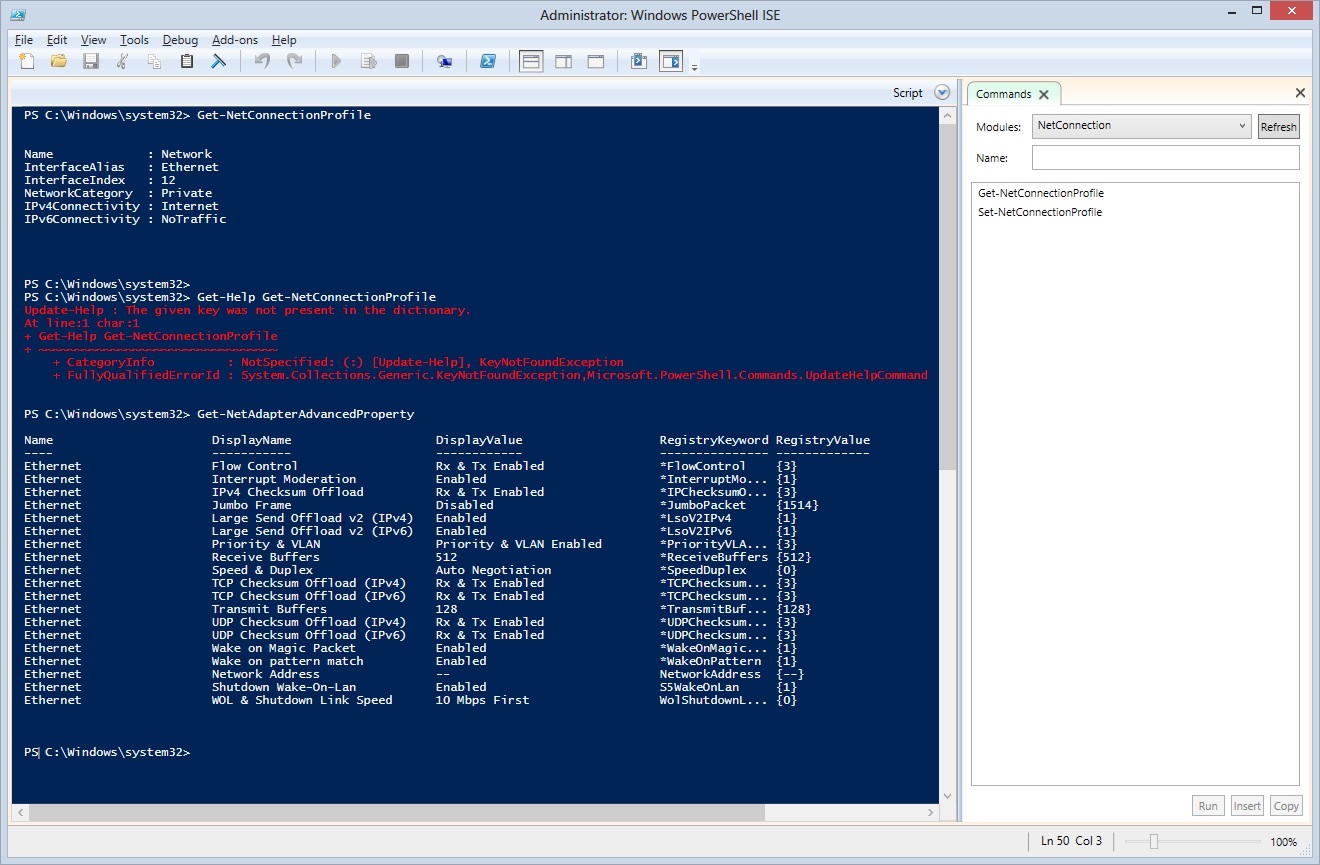Show script pane on top layout
The image size is (1320, 865).
pyautogui.click(x=531, y=62)
